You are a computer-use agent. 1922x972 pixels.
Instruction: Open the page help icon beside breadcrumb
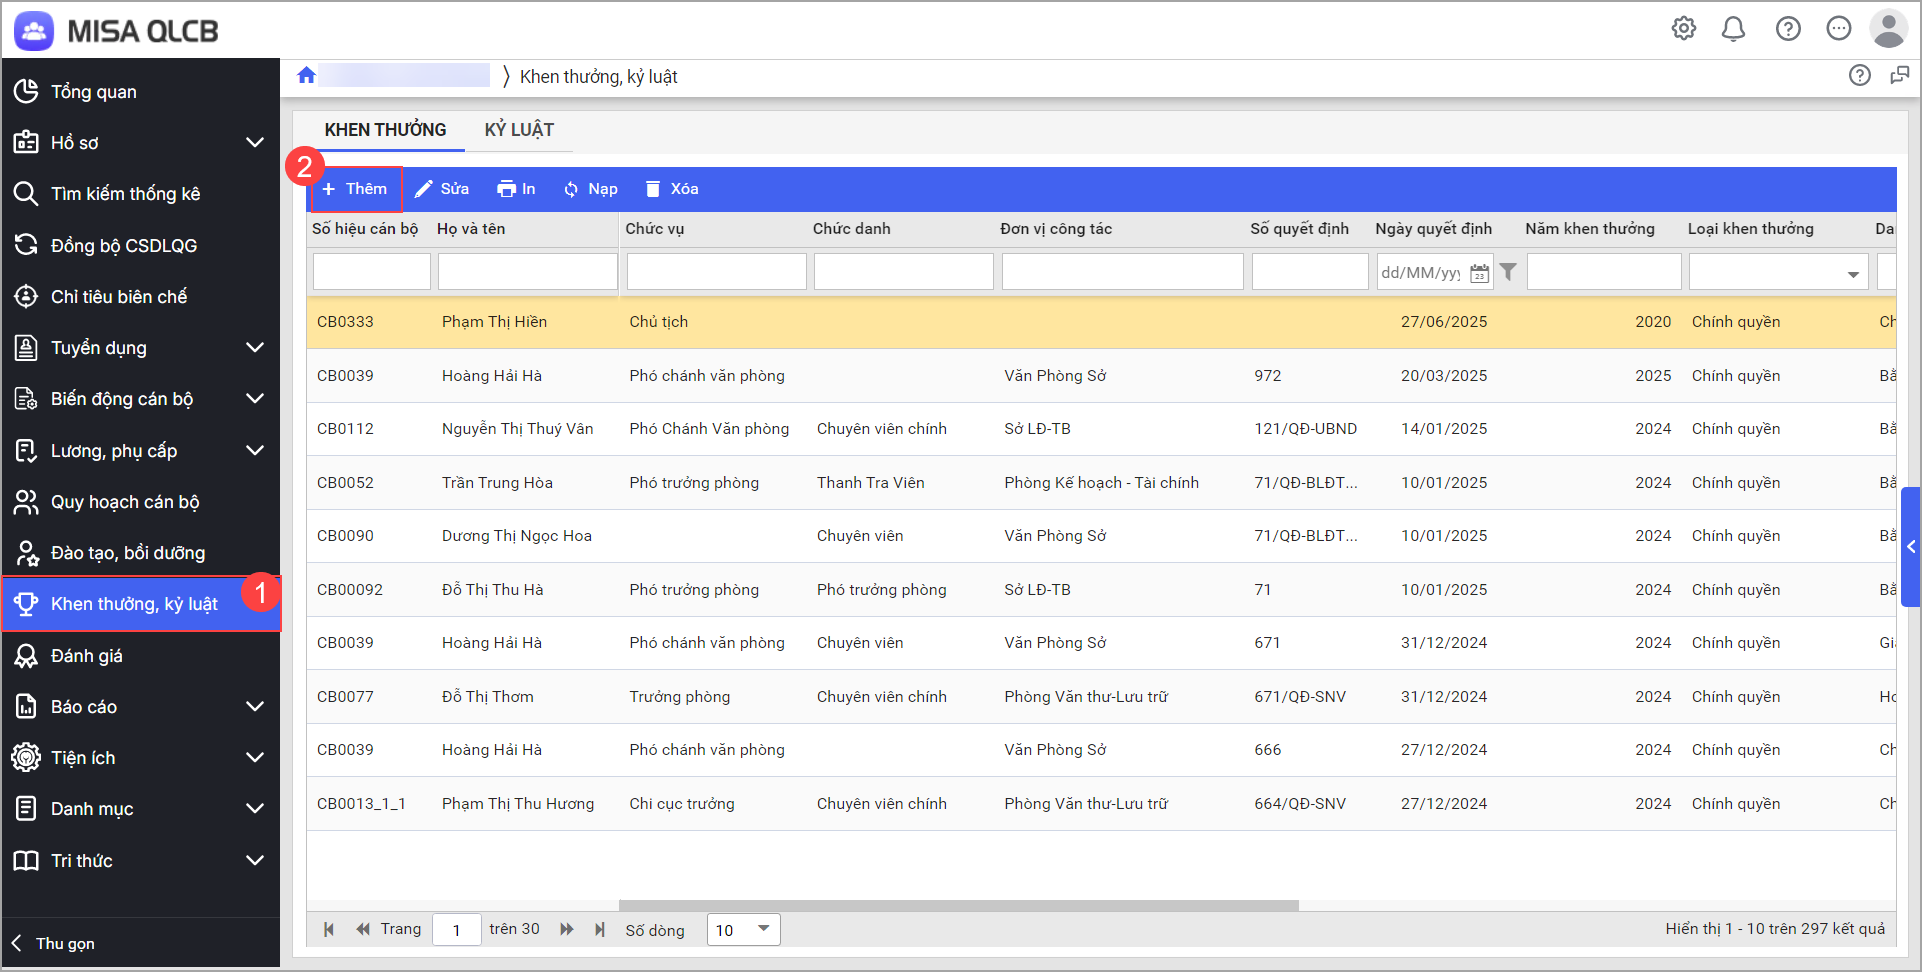[1859, 75]
